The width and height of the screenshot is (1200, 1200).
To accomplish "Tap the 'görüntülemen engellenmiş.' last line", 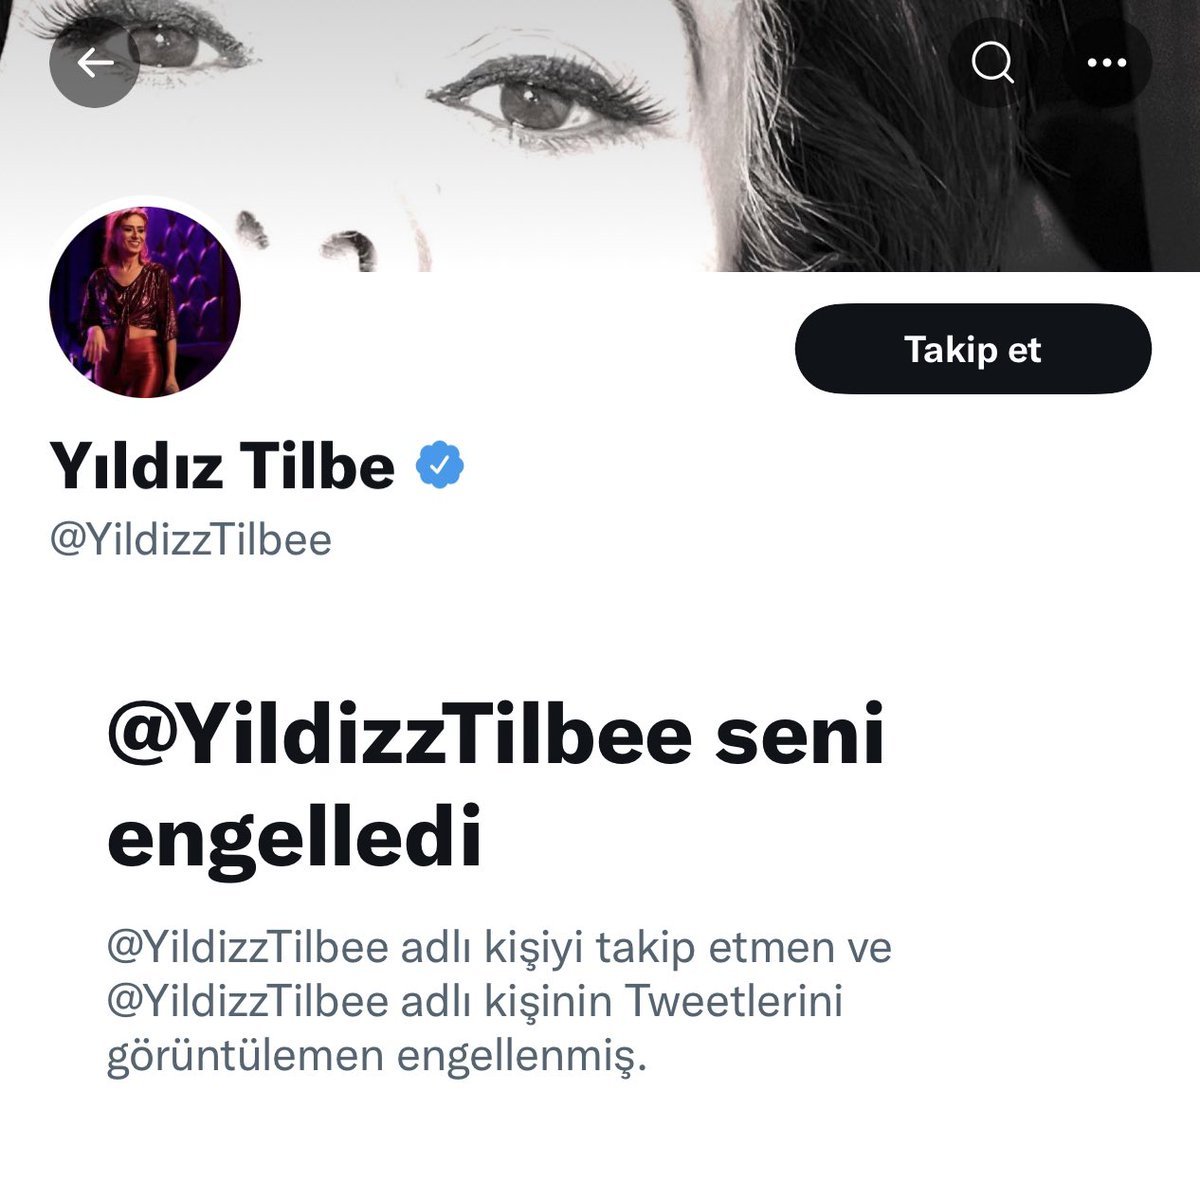I will coord(377,1057).
